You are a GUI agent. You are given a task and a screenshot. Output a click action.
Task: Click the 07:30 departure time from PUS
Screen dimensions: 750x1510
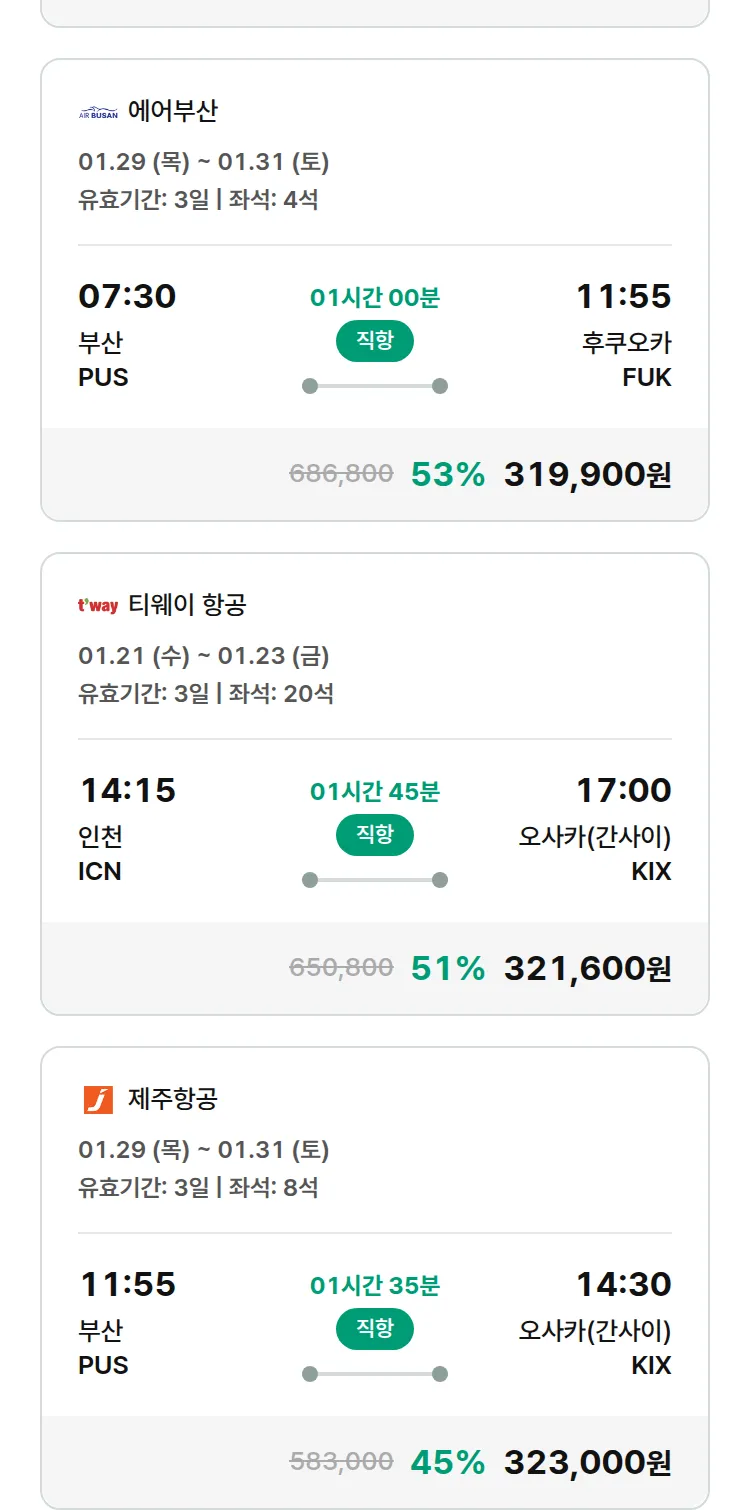[127, 297]
